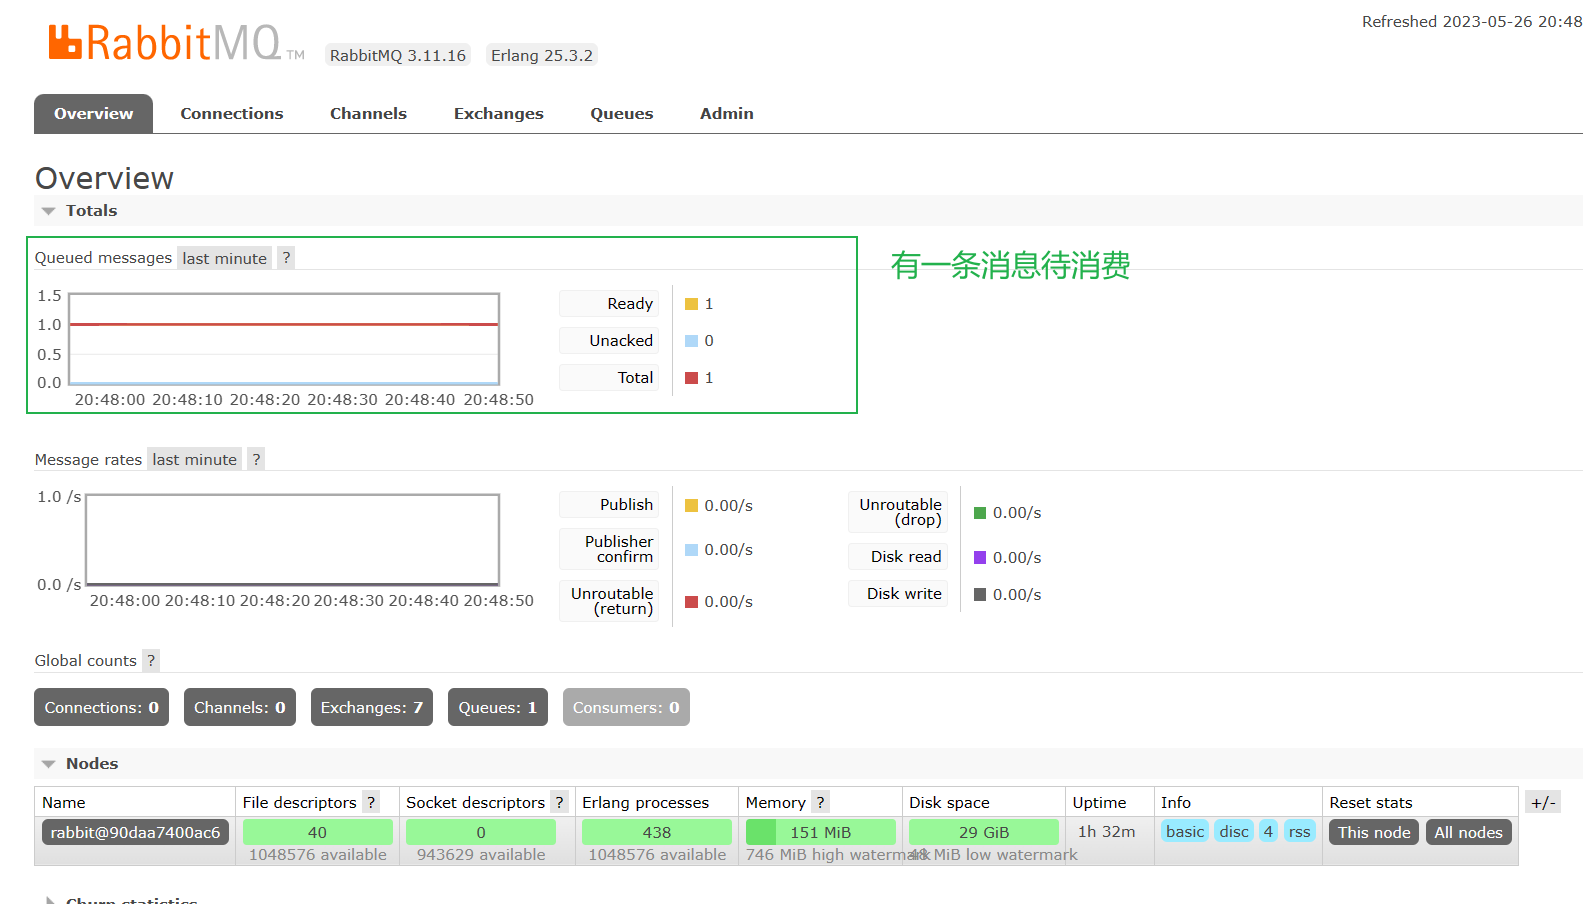
Task: Click the 438 Erlang processes bar
Action: click(x=657, y=833)
